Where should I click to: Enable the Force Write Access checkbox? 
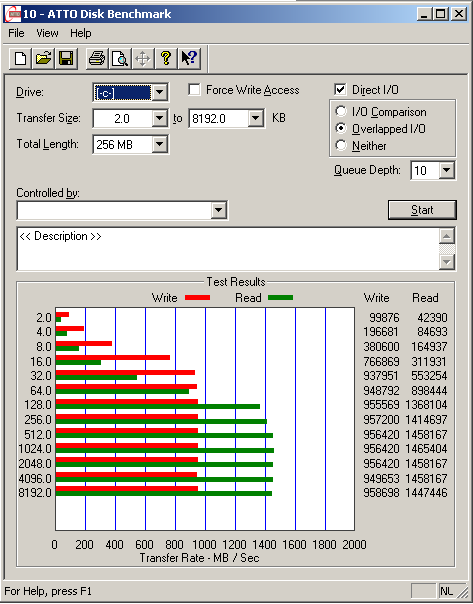(x=195, y=90)
